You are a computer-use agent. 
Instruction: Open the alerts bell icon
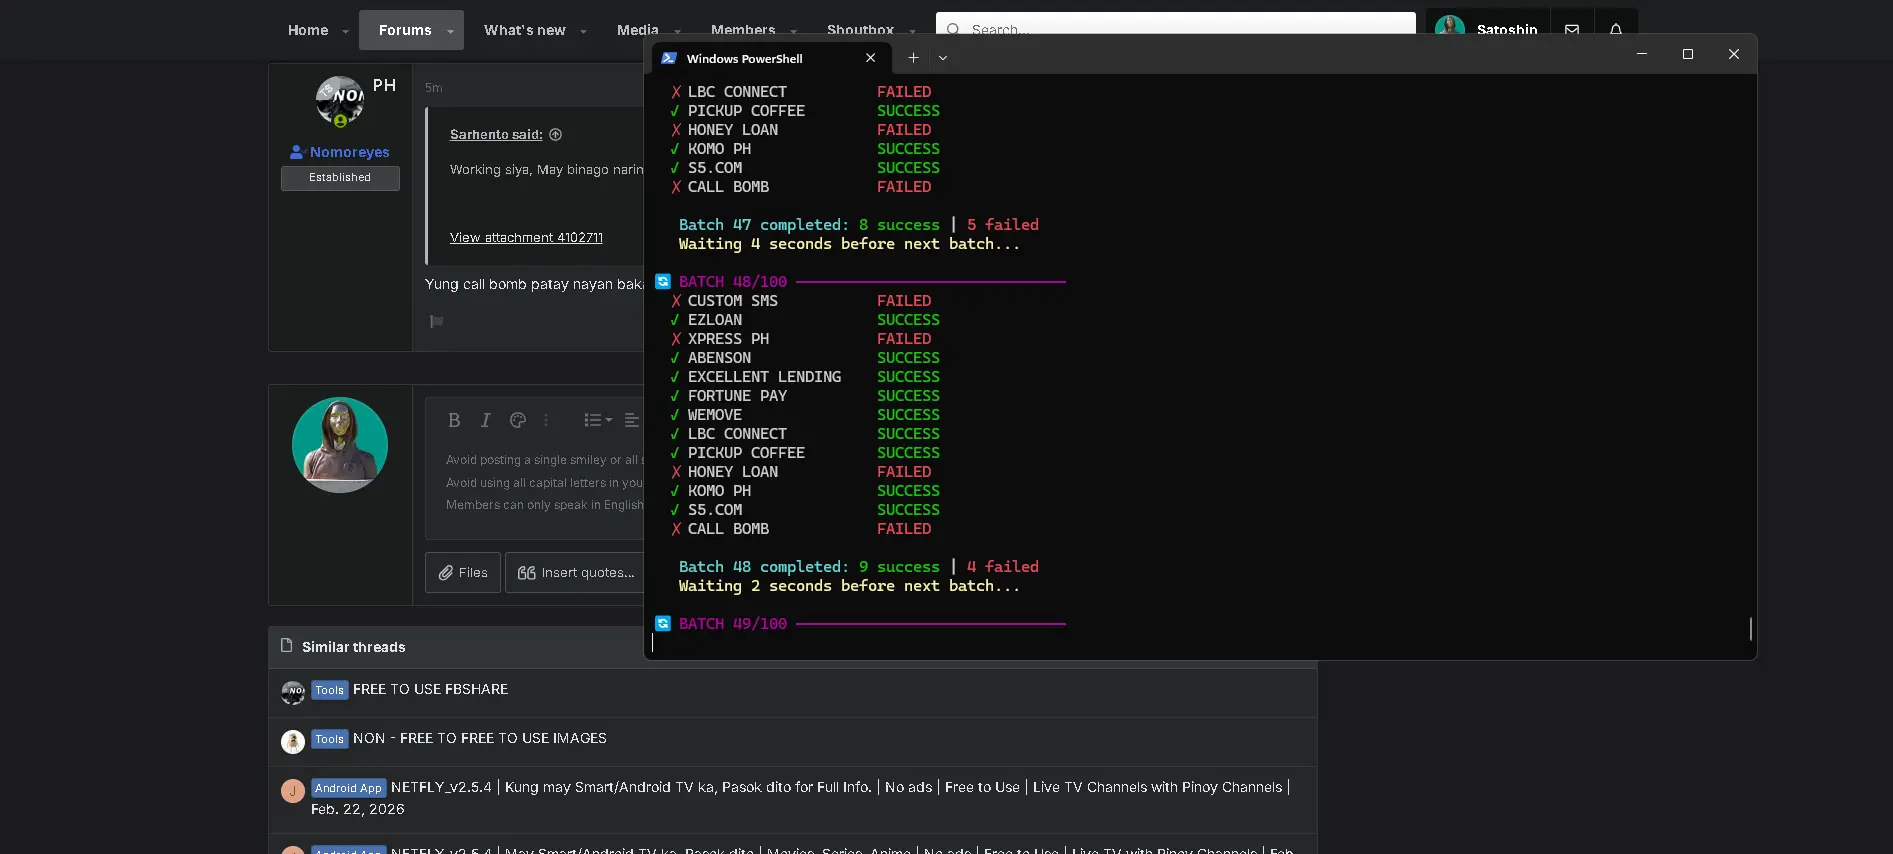[x=1616, y=30]
